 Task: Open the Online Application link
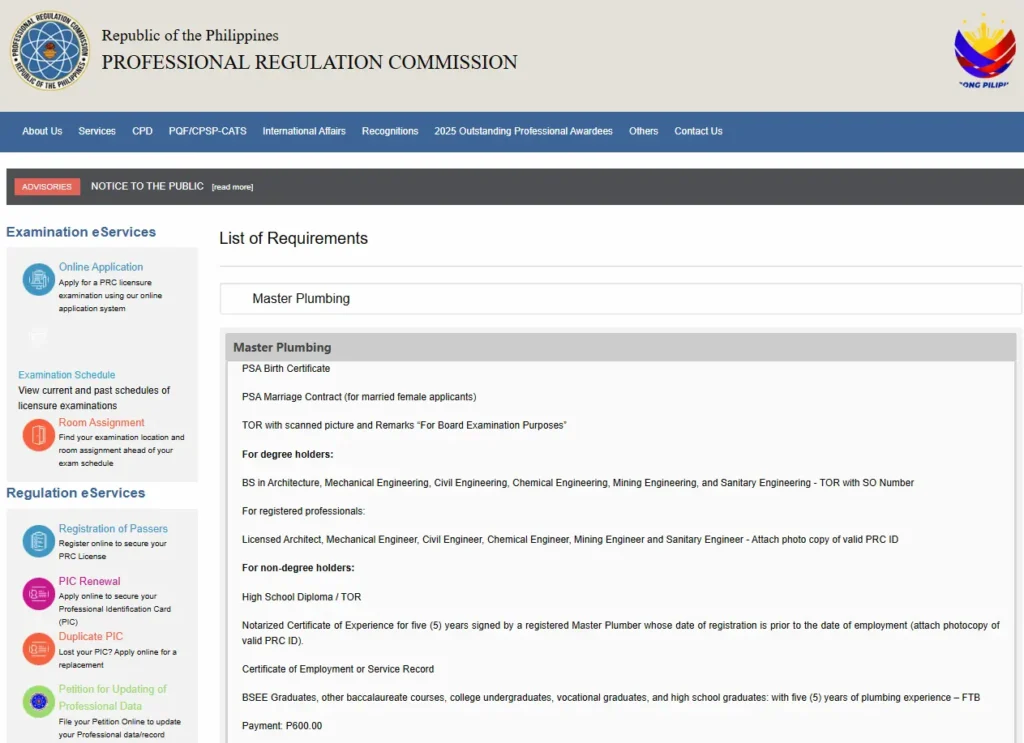101,267
